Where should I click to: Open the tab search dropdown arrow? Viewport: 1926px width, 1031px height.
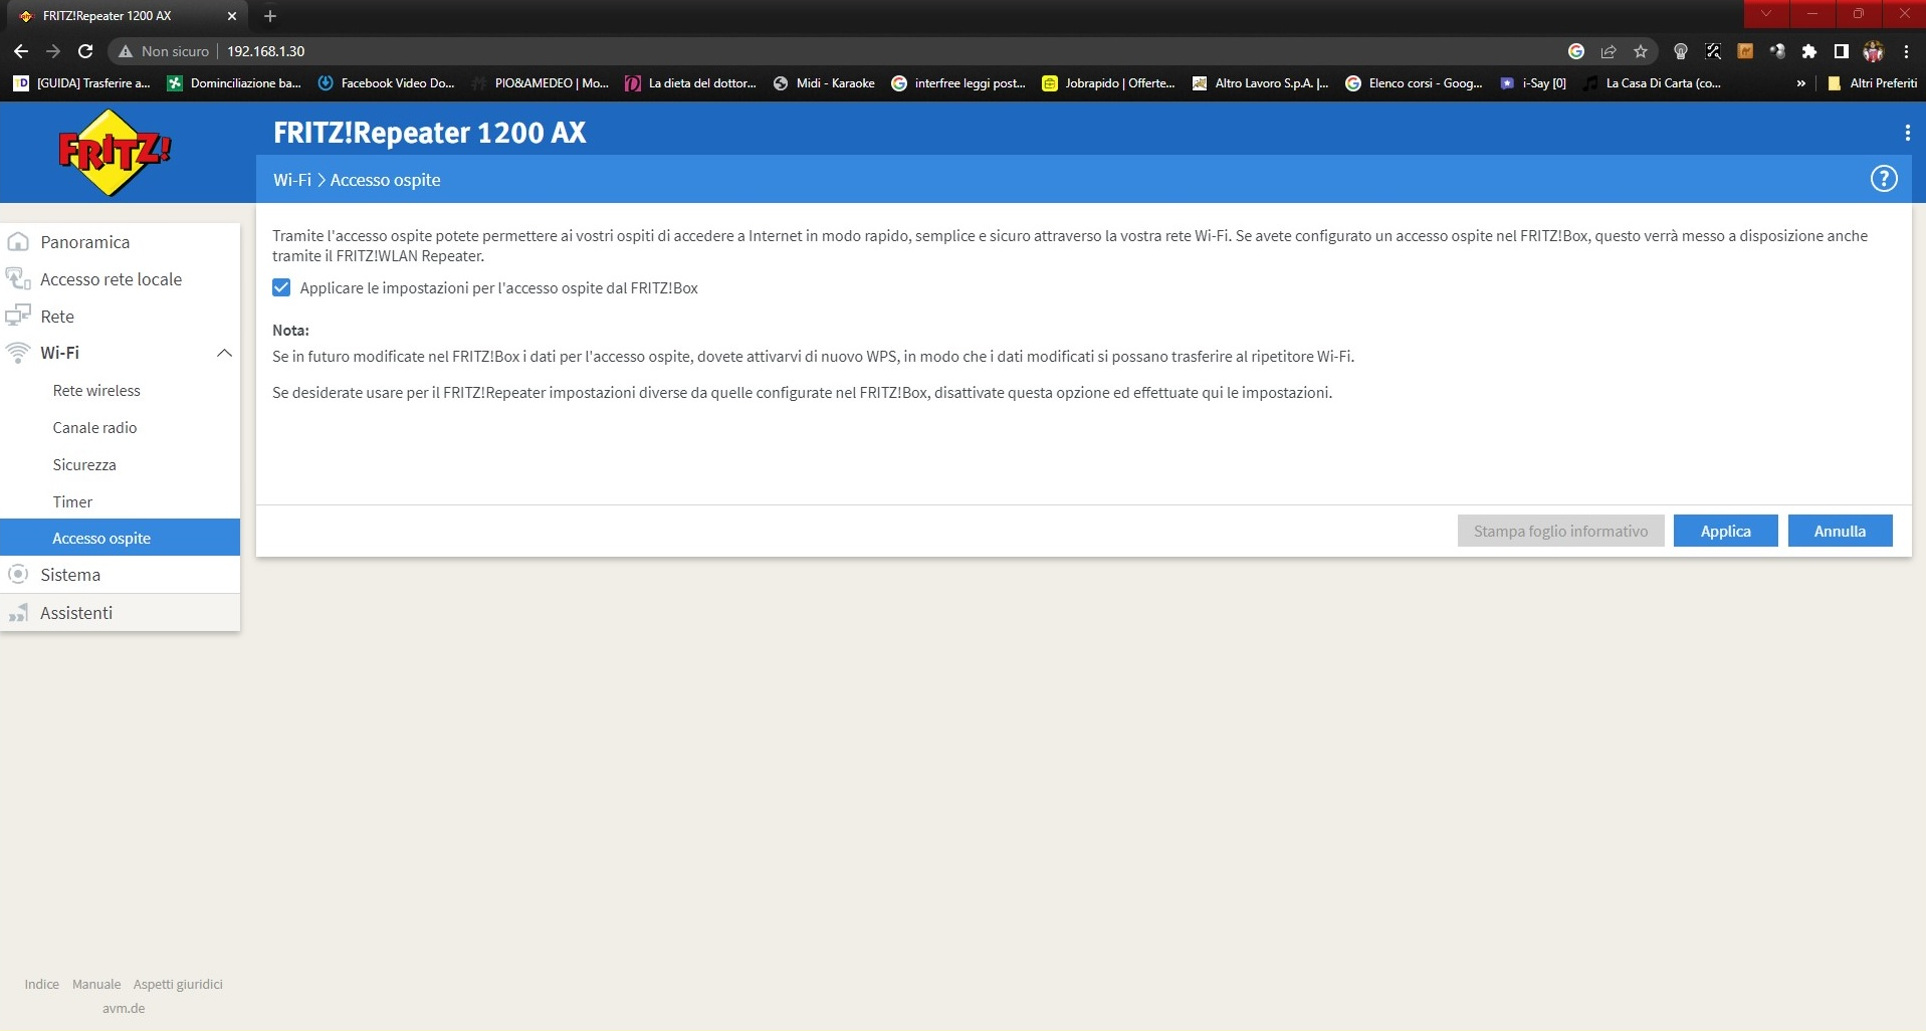point(1766,14)
